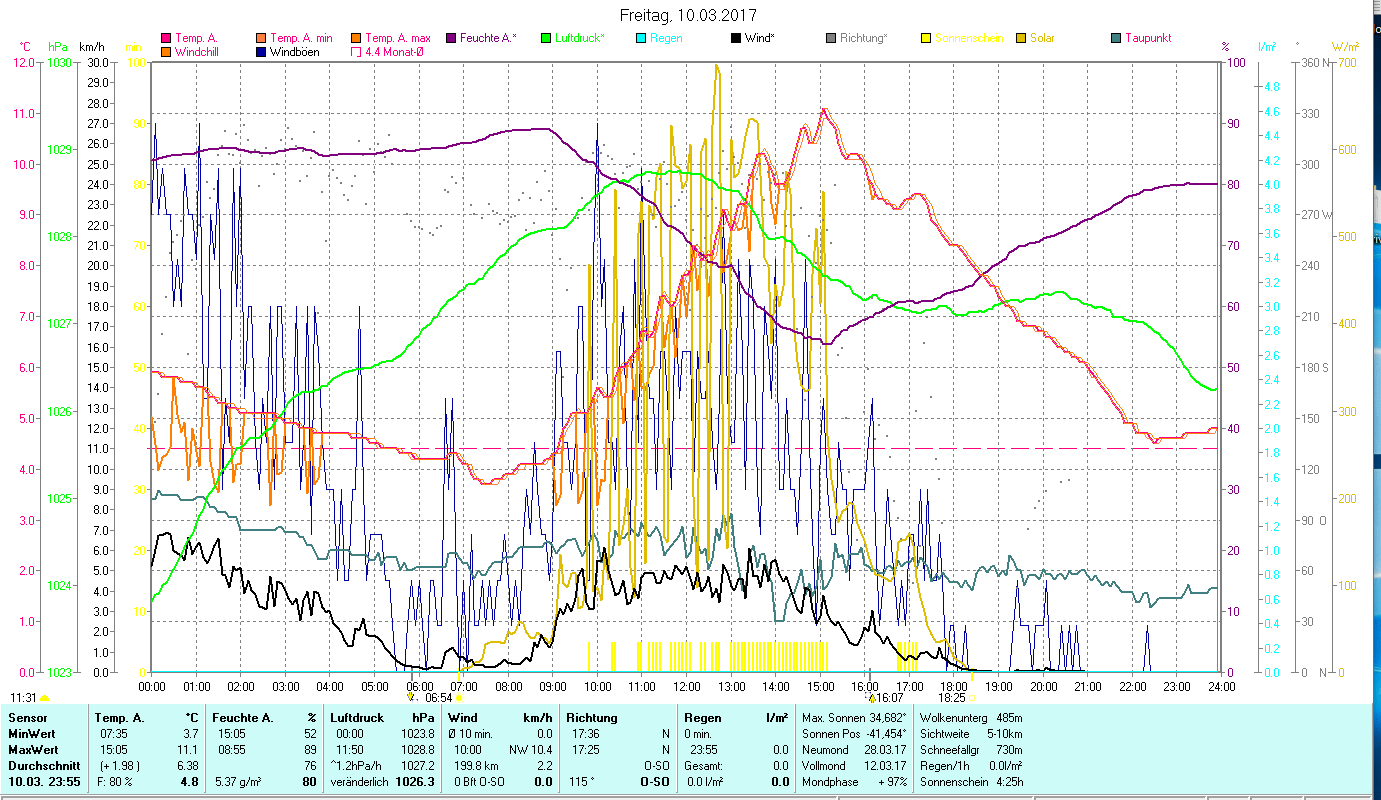Click the sun icon beside 11:31
Screen dimensions: 1381x800
44,698
